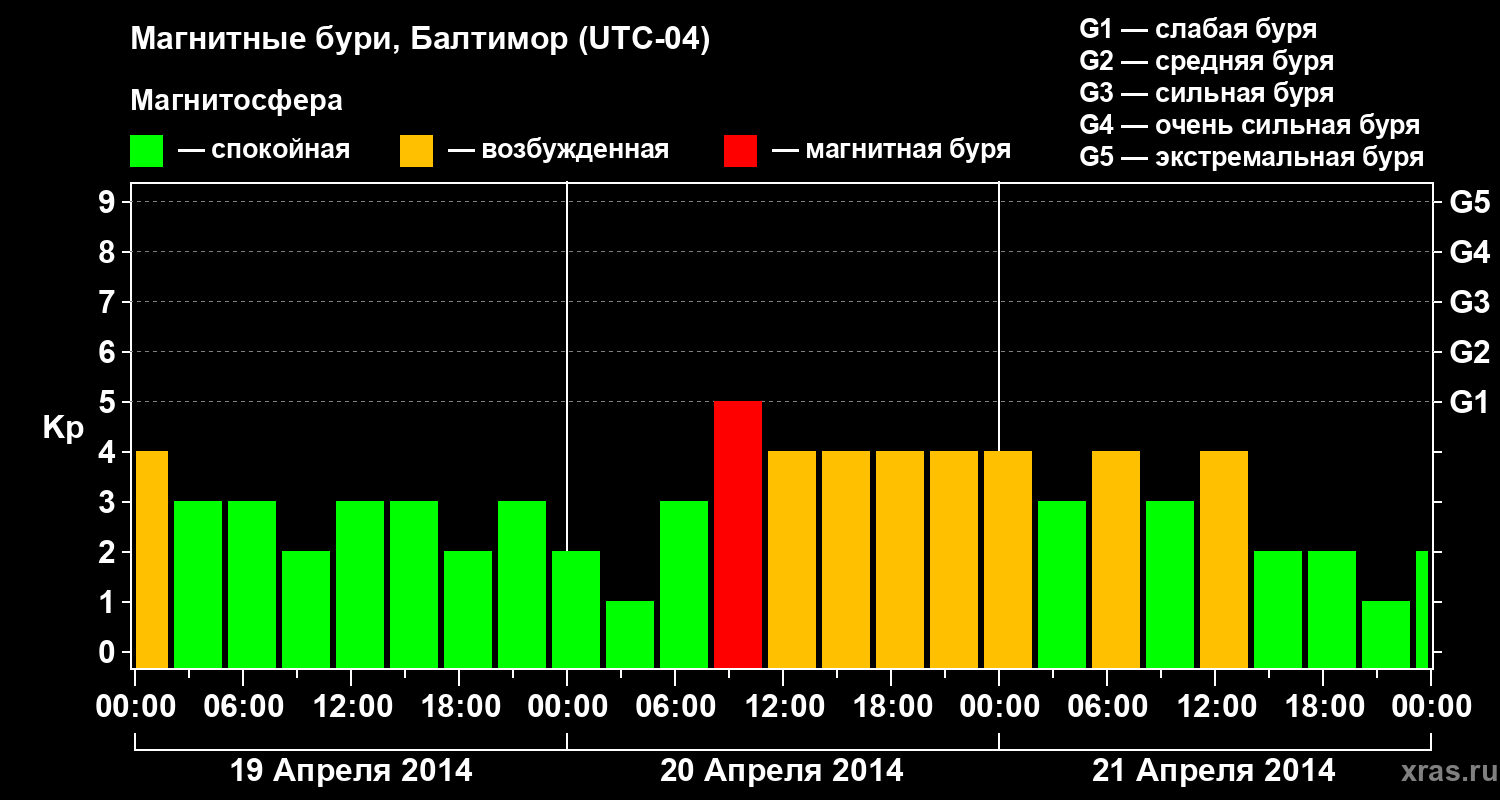Screen dimensions: 1500x800
Task: Select orange bar above 12:00 on 20 Апреля
Action: tap(792, 560)
